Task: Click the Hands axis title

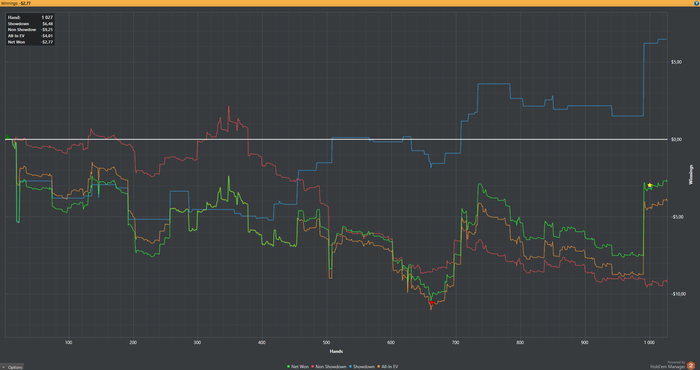Action: pos(336,351)
